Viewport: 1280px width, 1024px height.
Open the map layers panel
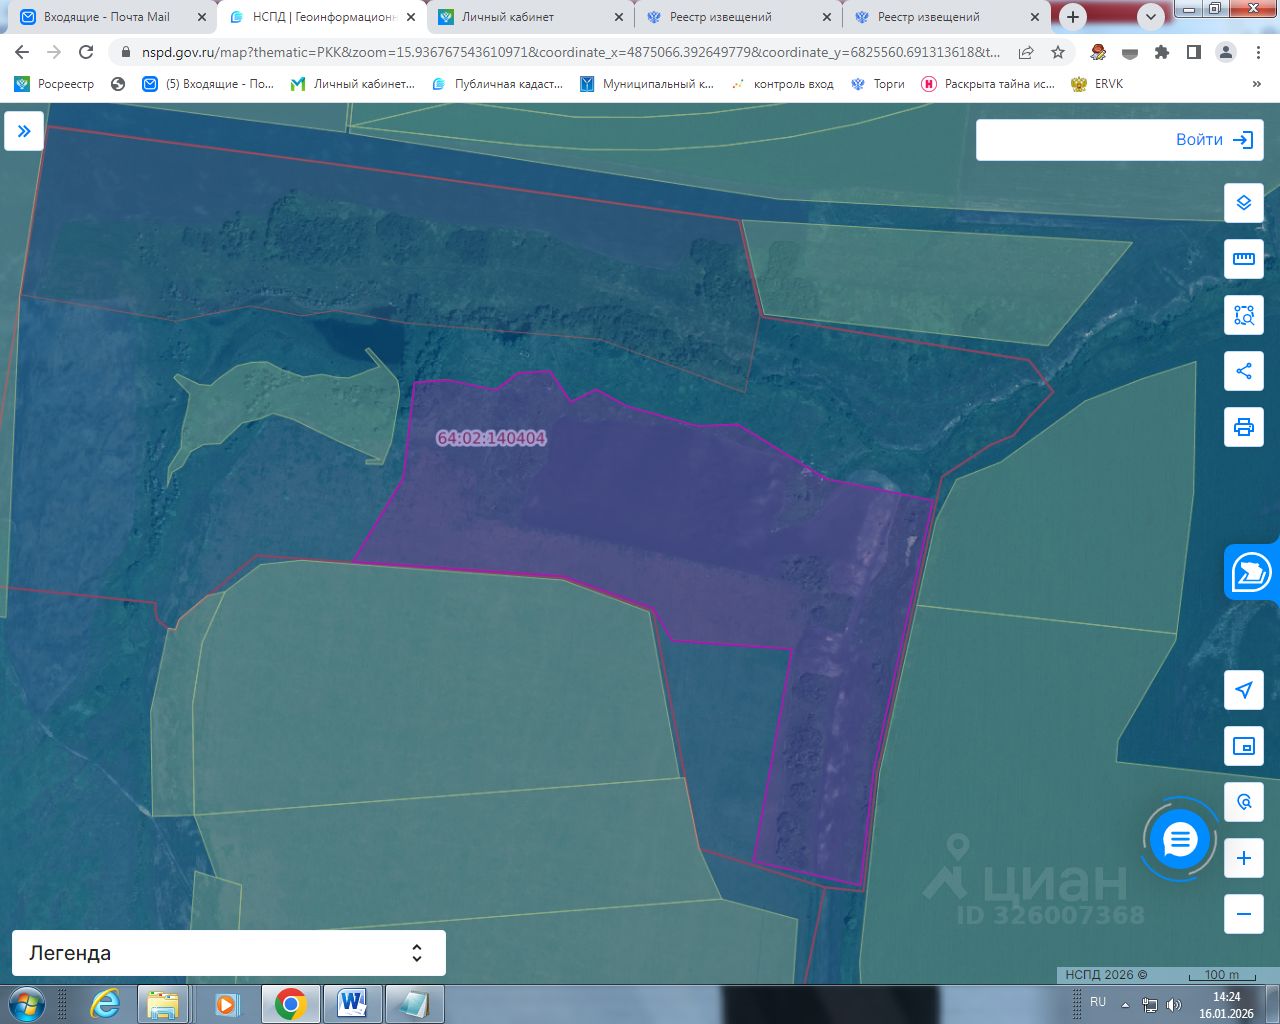[1244, 203]
